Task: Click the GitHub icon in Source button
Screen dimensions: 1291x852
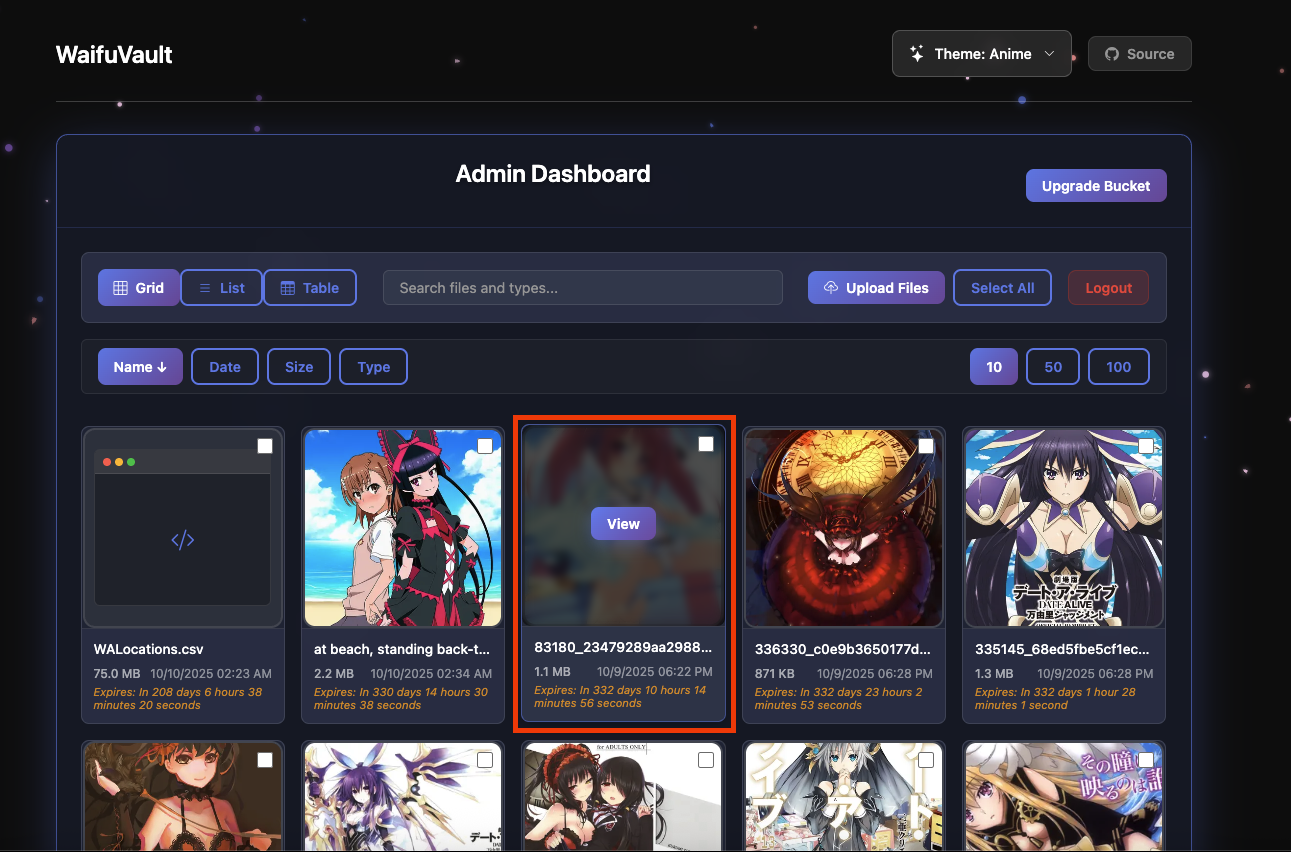Action: click(1111, 54)
